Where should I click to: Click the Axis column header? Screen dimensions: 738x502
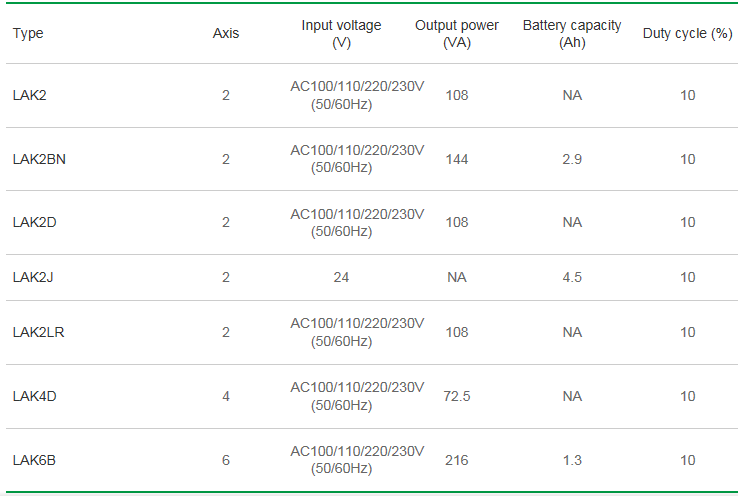click(x=226, y=34)
